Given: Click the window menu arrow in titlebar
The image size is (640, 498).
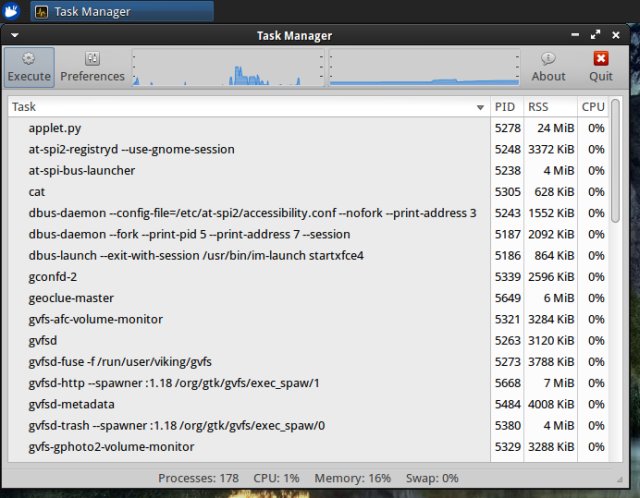Looking at the screenshot, I should pyautogui.click(x=15, y=35).
